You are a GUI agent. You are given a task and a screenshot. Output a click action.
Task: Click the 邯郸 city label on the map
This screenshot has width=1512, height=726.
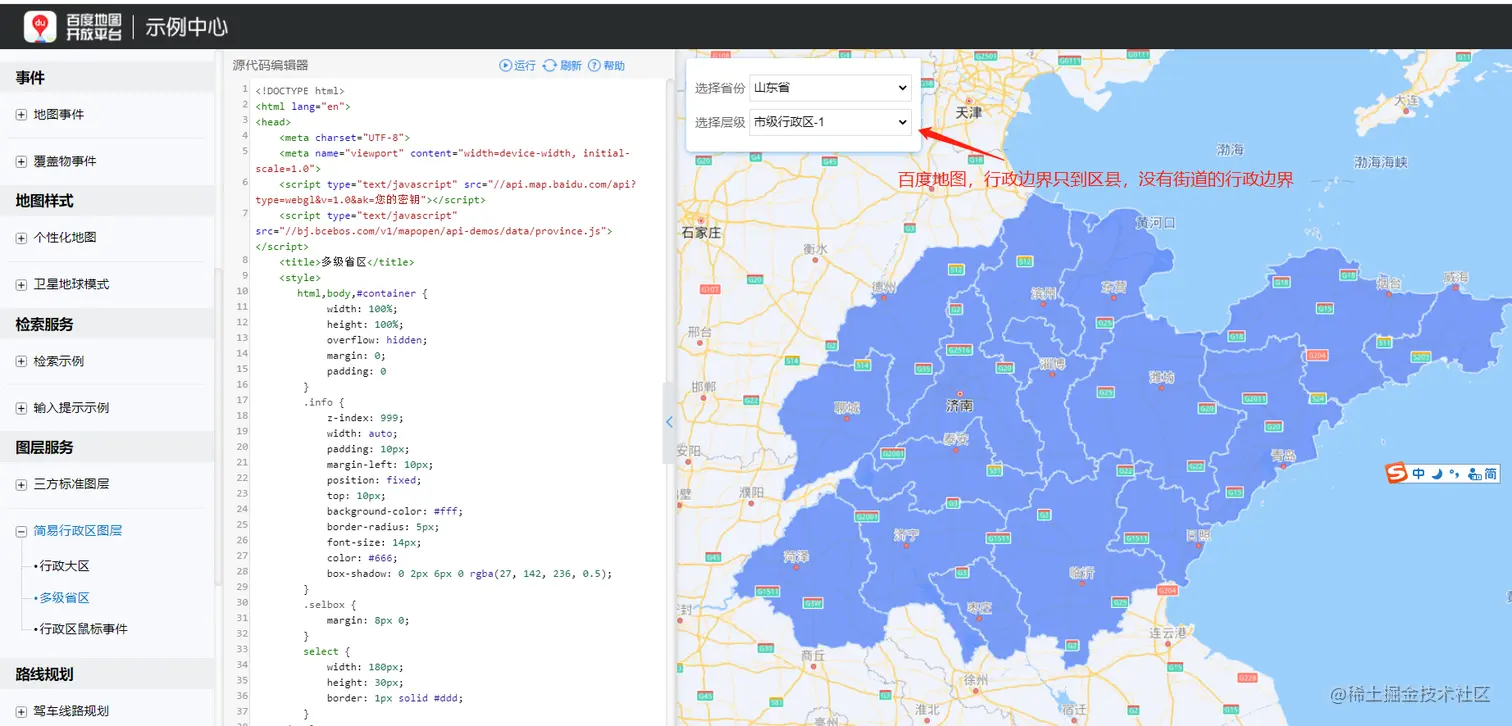click(703, 387)
